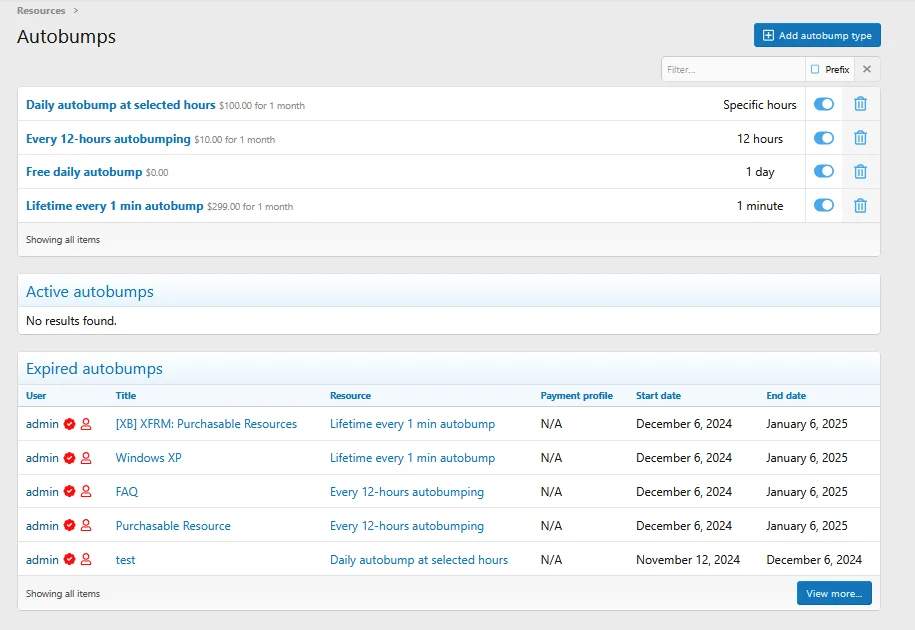Delete the Every 12-hours autobumping type

[x=860, y=138]
